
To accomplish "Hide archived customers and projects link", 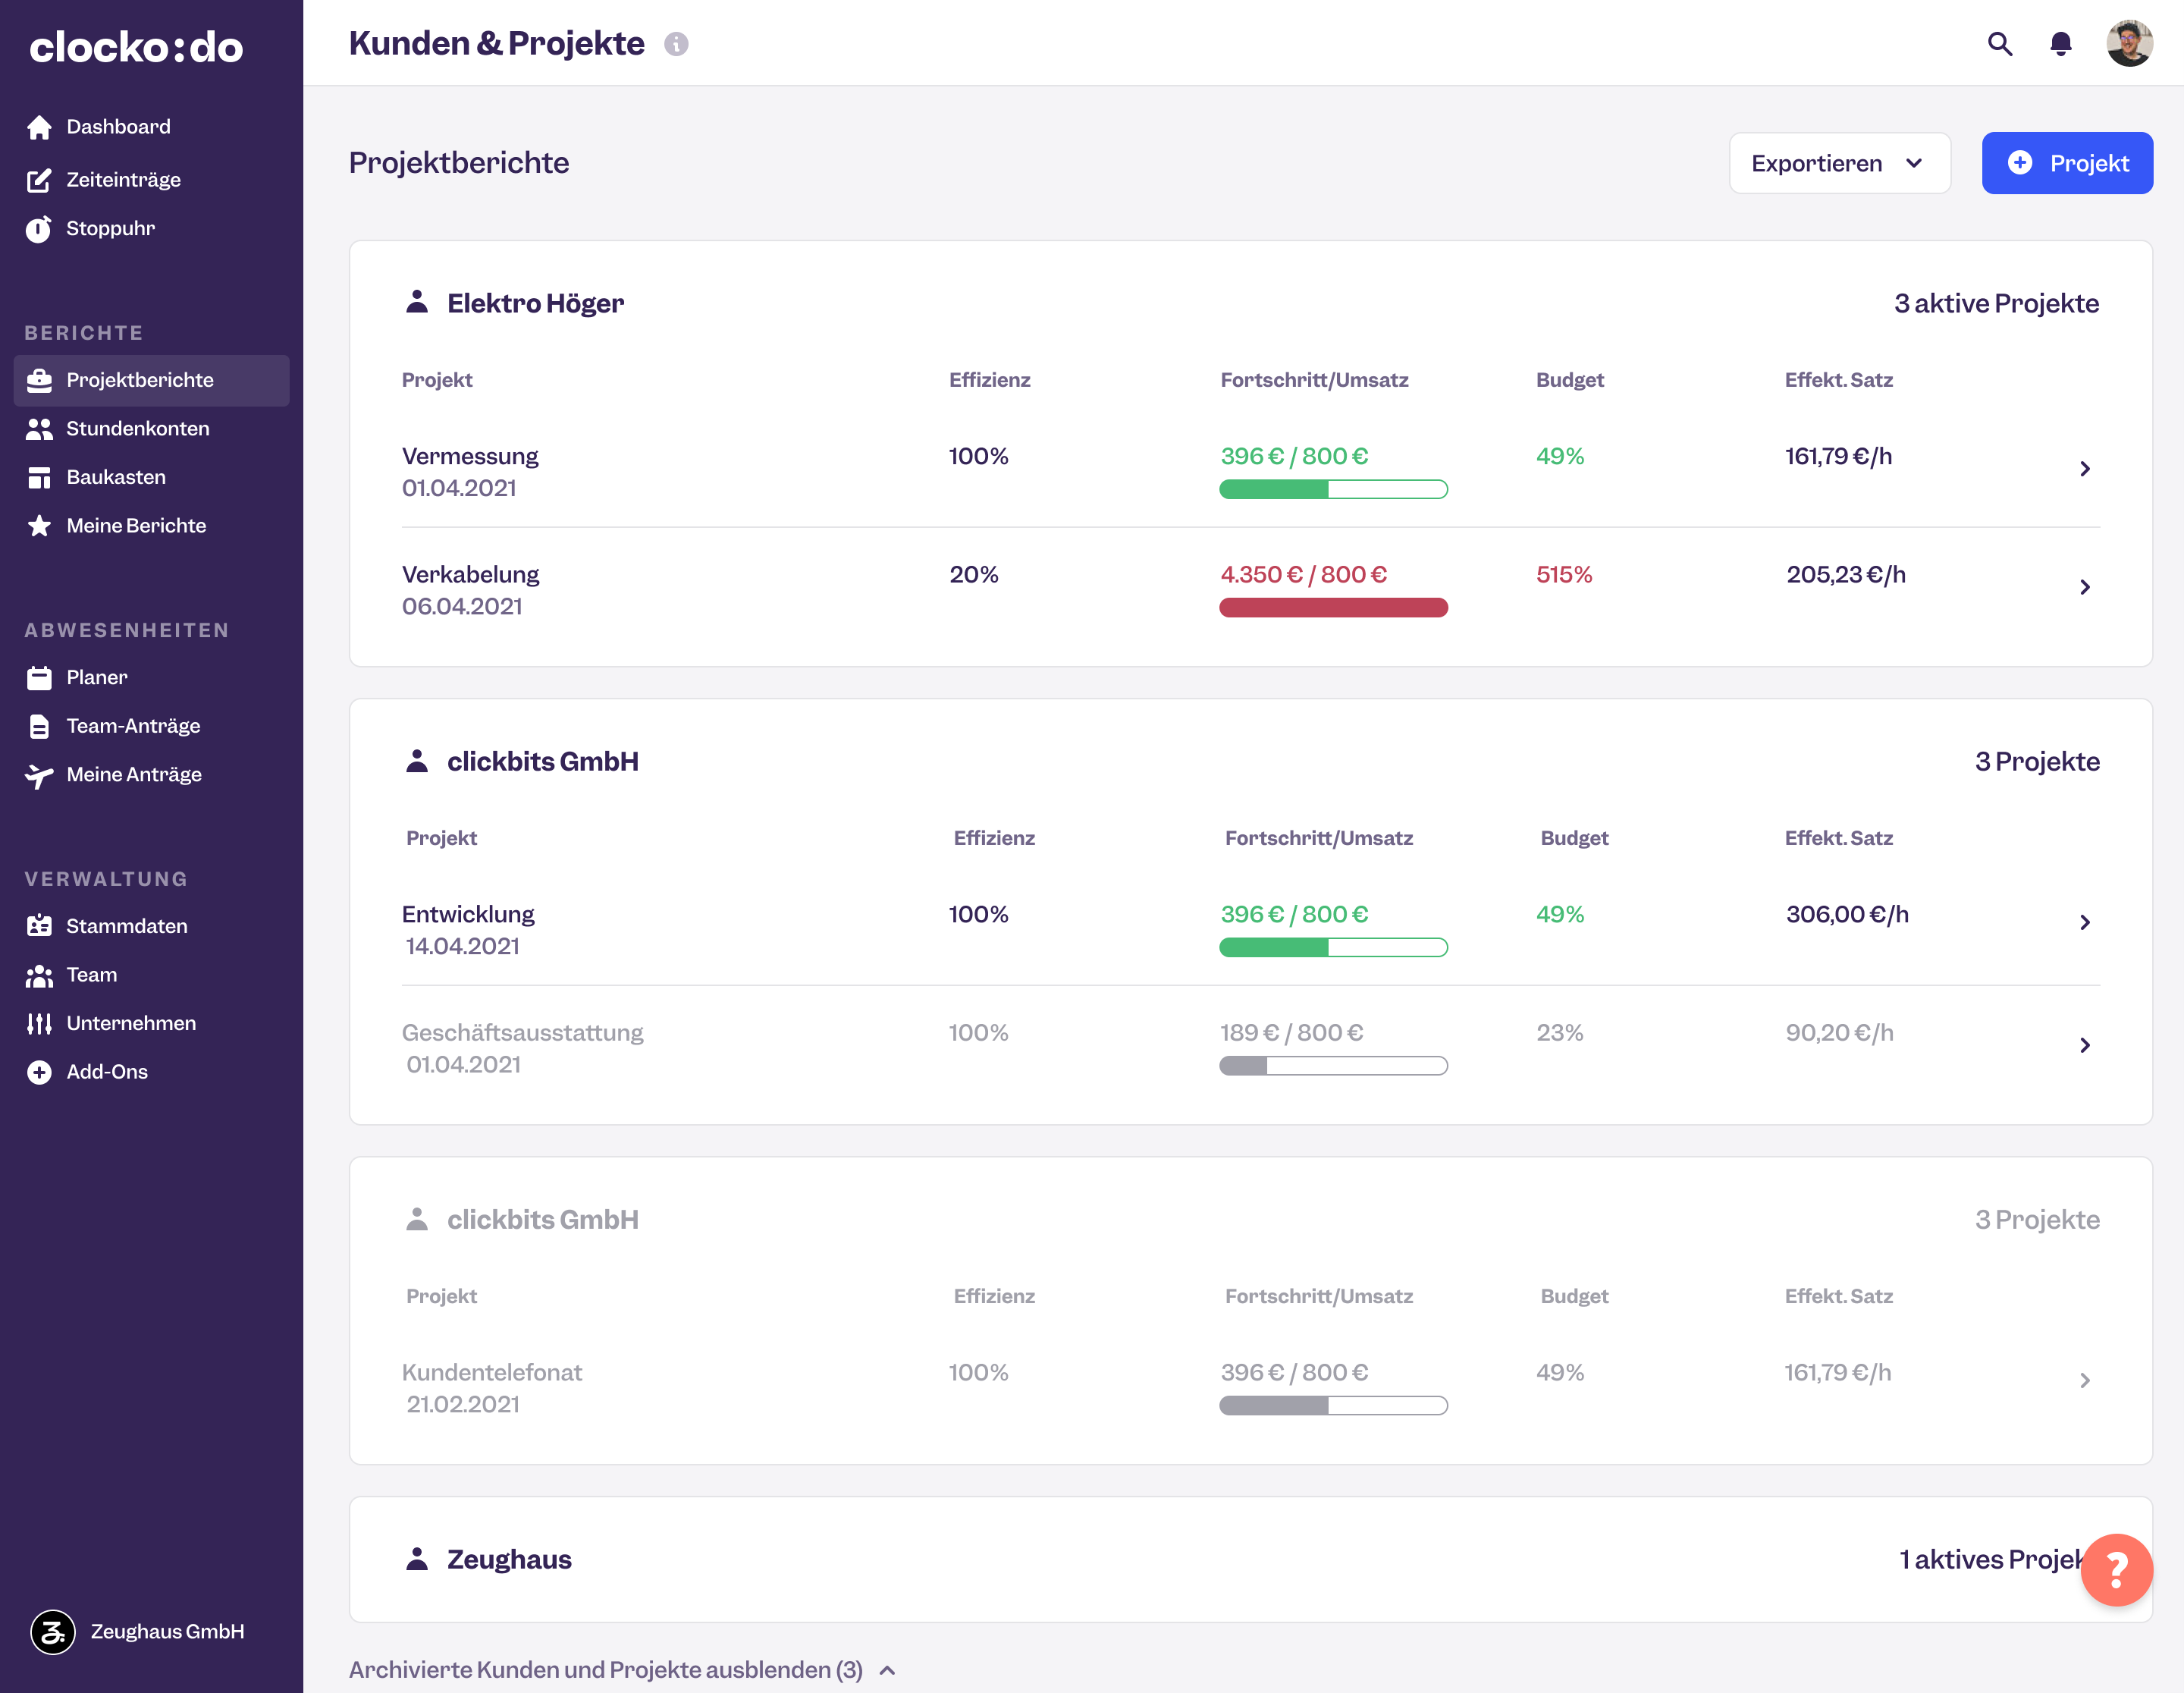I will (604, 1670).
